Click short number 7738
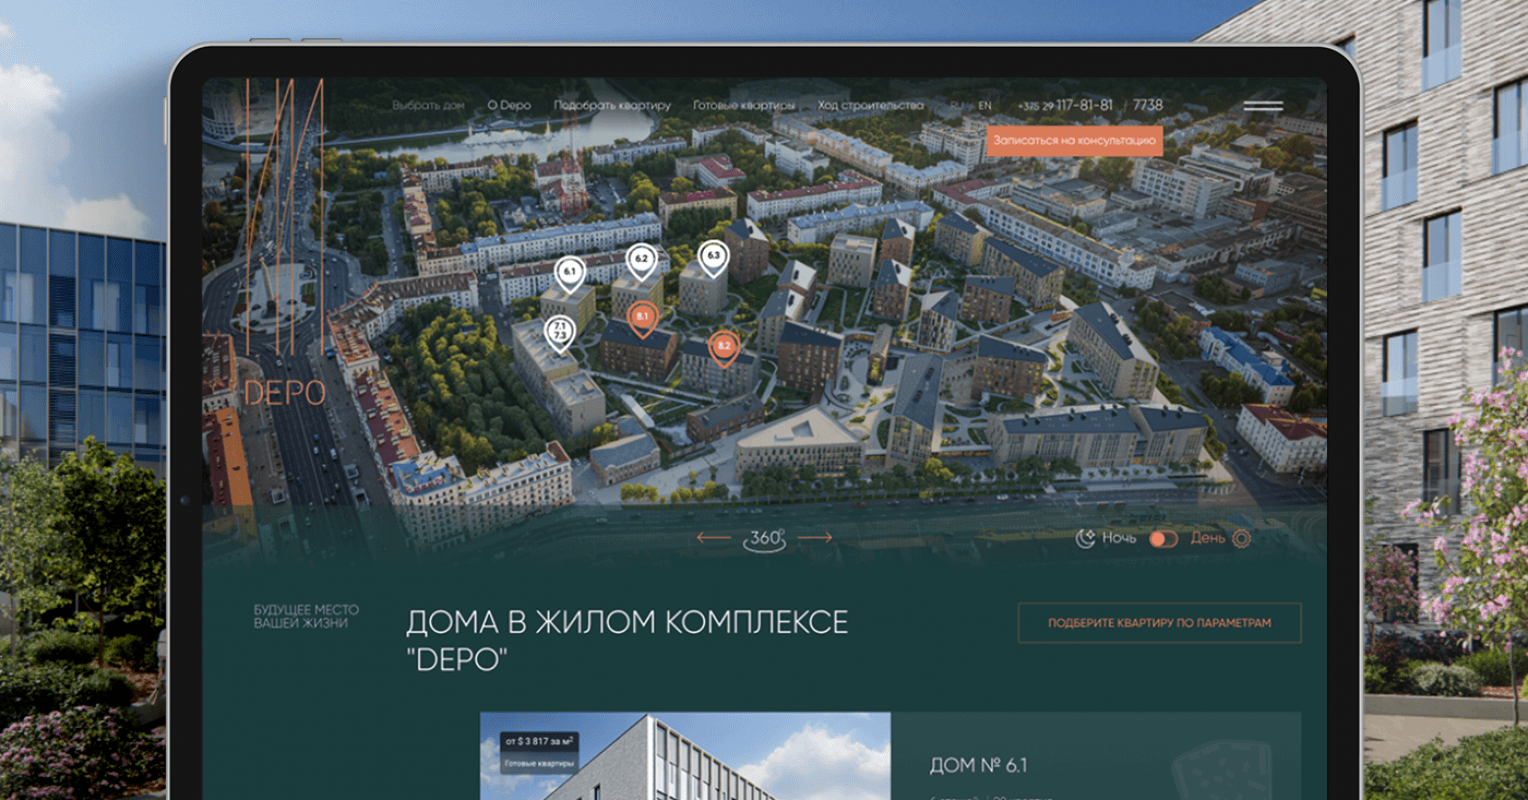1528x800 pixels. coord(1148,105)
